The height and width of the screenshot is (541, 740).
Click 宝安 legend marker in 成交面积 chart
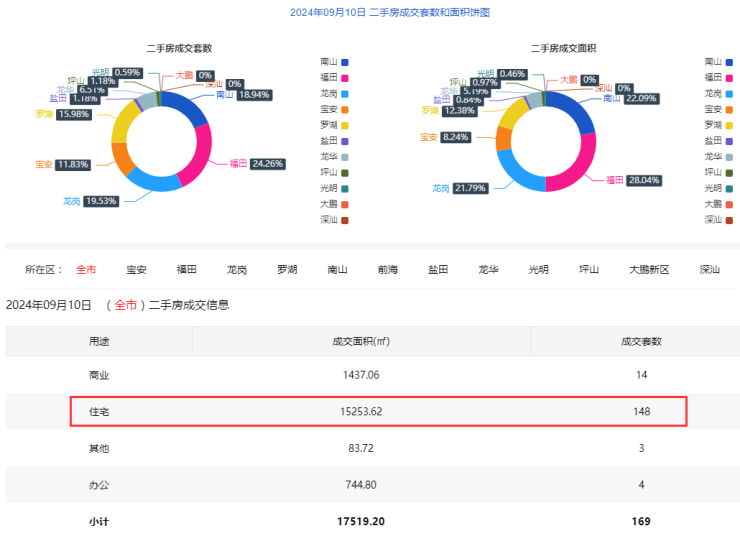[x=730, y=109]
